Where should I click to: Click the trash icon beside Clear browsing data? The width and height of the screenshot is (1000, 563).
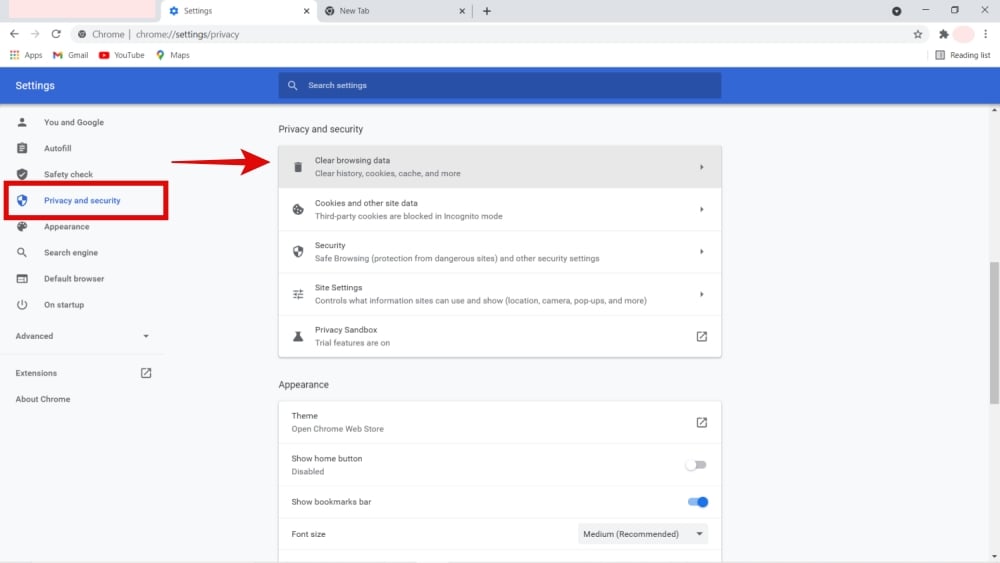click(x=298, y=167)
